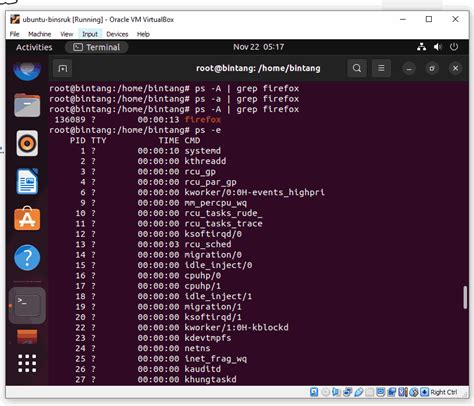Click the audio status icon in VirtualBox
The height and width of the screenshot is (406, 474).
336,392
